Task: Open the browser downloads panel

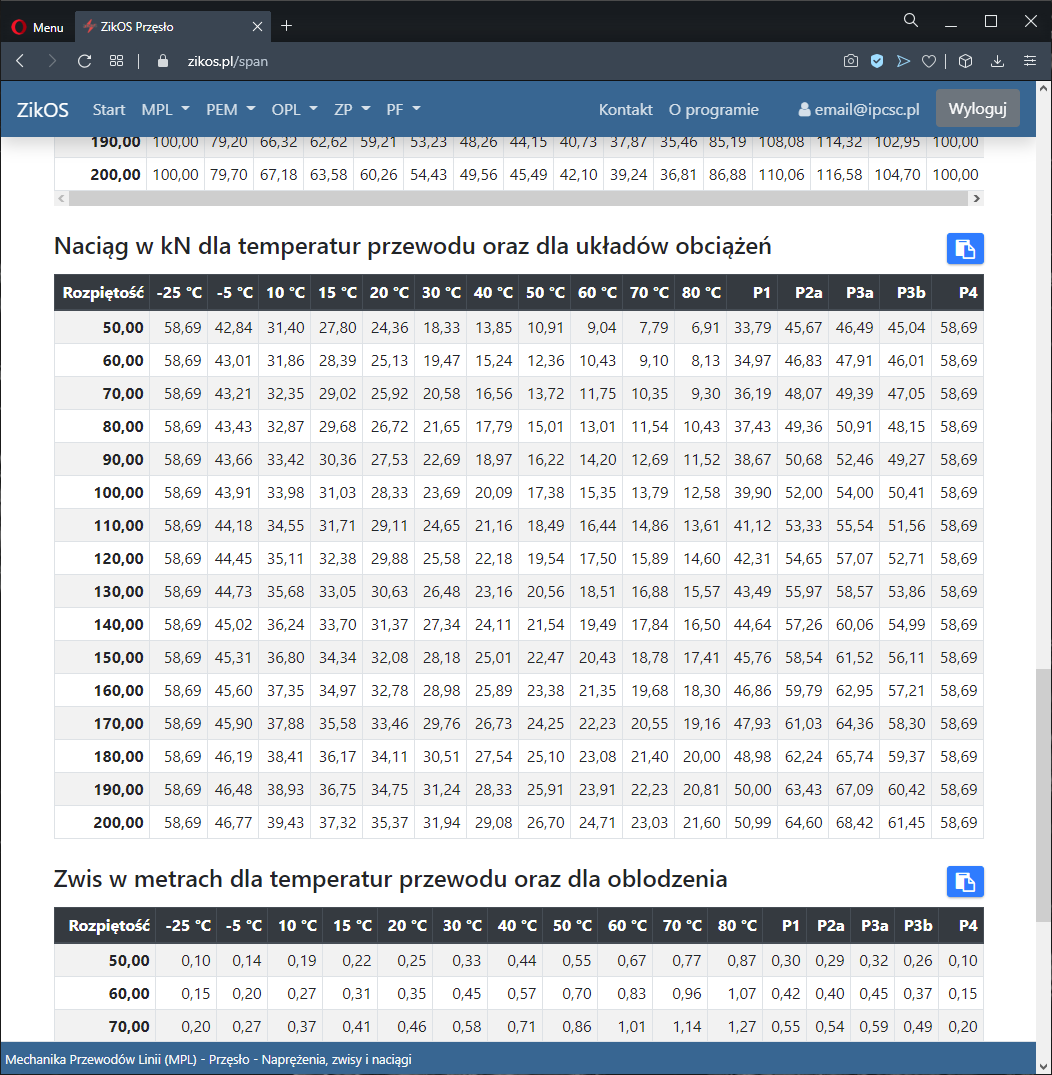Action: tap(997, 61)
